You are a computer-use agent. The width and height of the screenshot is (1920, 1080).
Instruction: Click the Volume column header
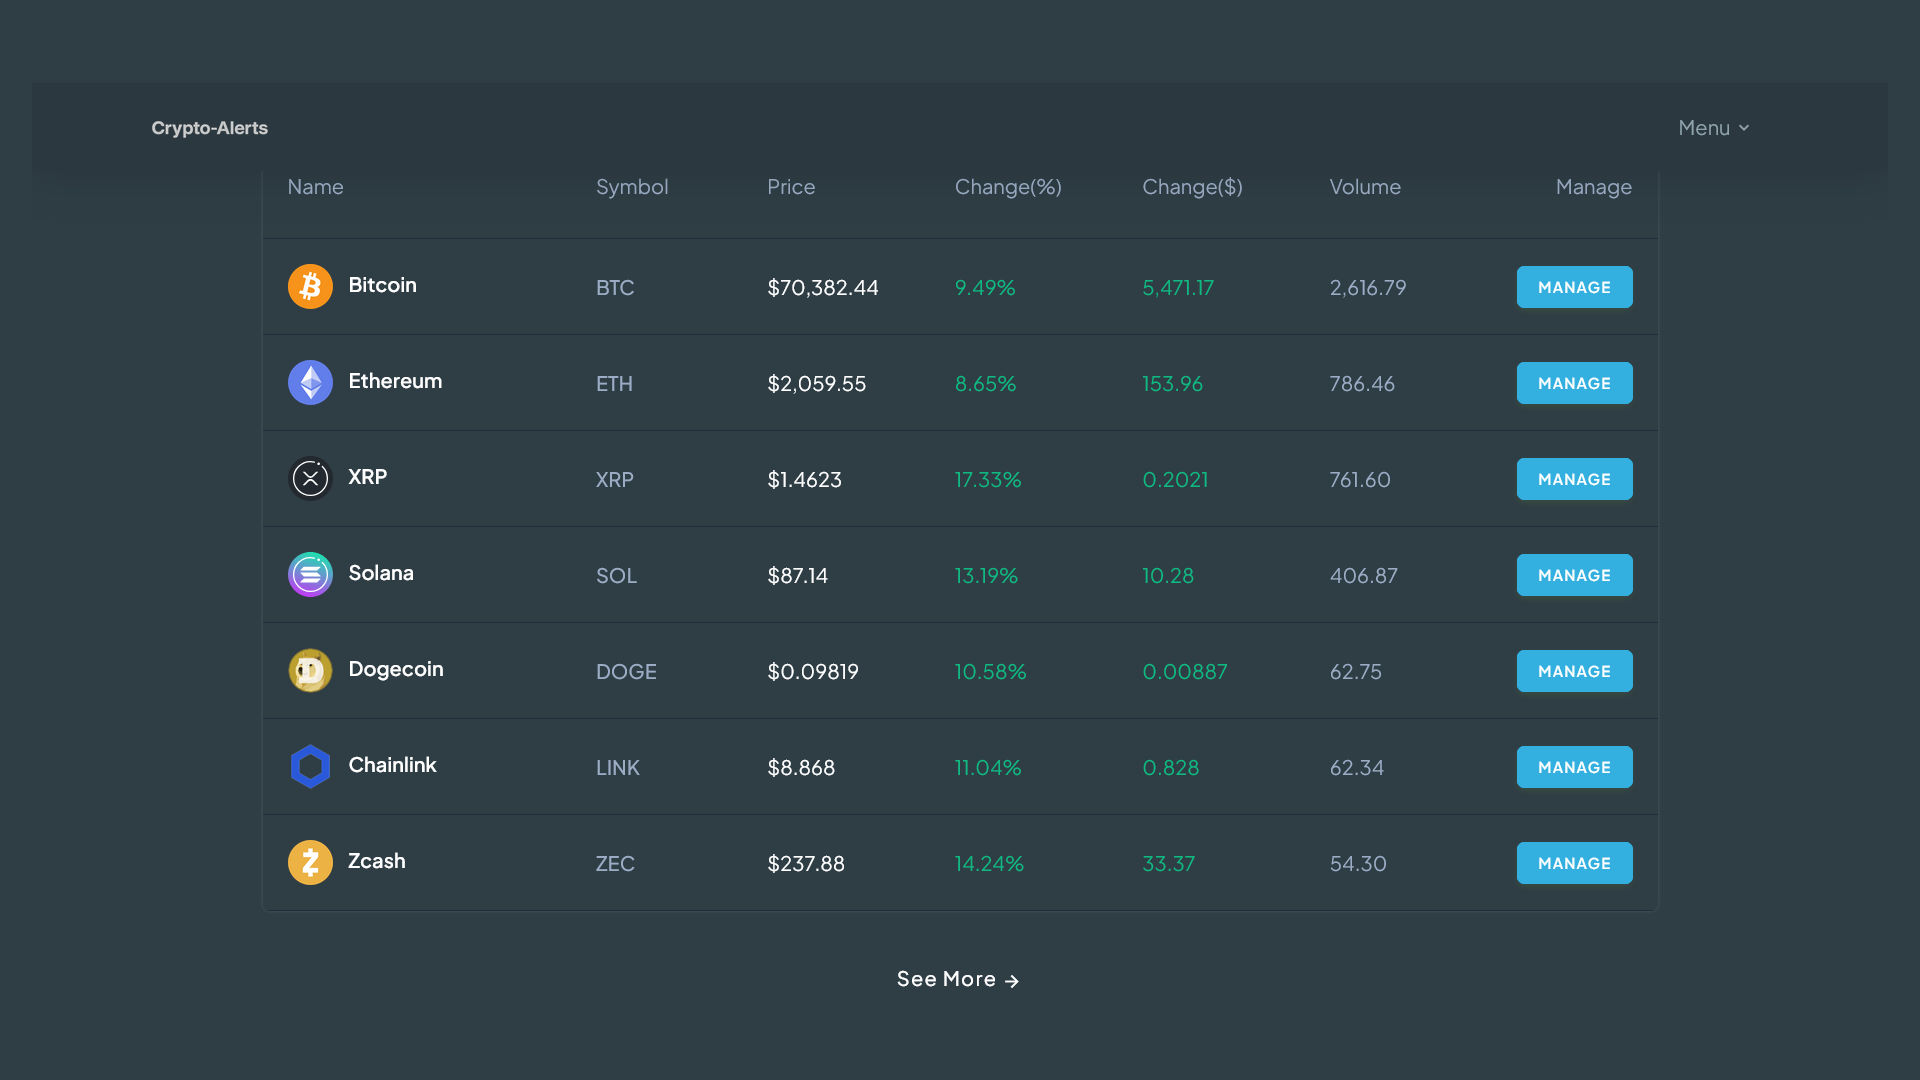tap(1364, 187)
